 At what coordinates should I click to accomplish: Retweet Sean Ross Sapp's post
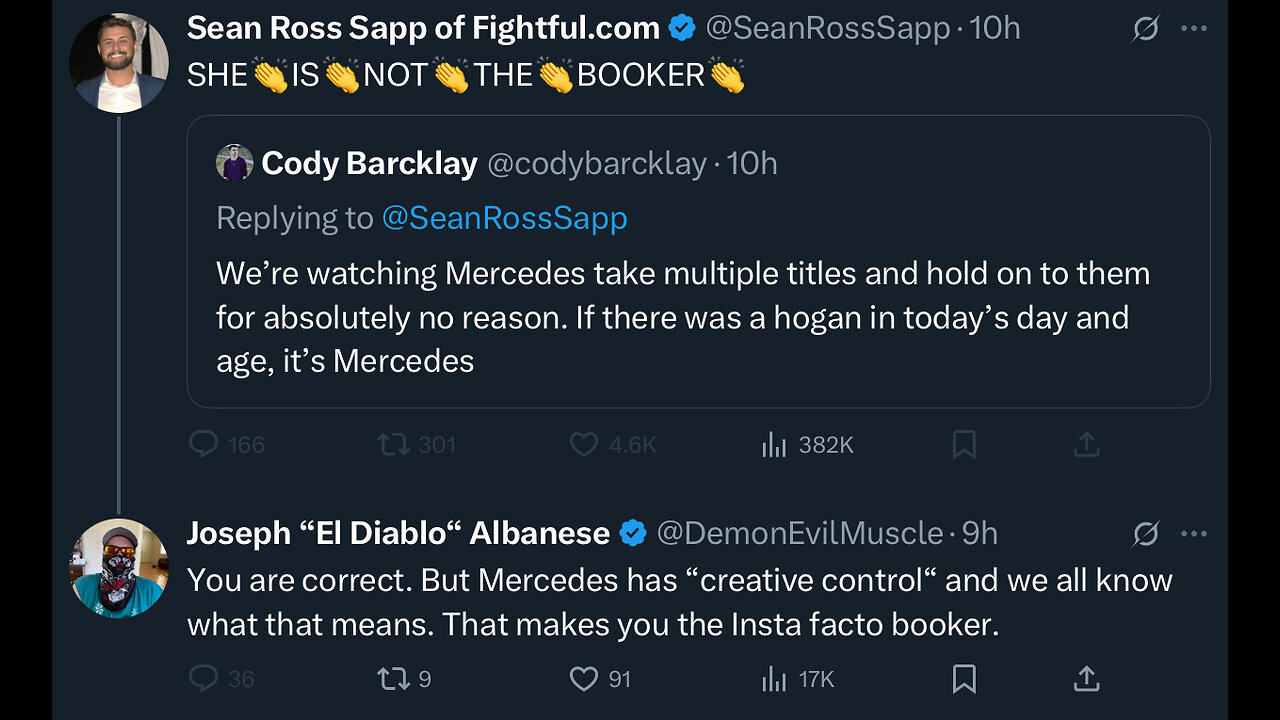pyautogui.click(x=393, y=444)
